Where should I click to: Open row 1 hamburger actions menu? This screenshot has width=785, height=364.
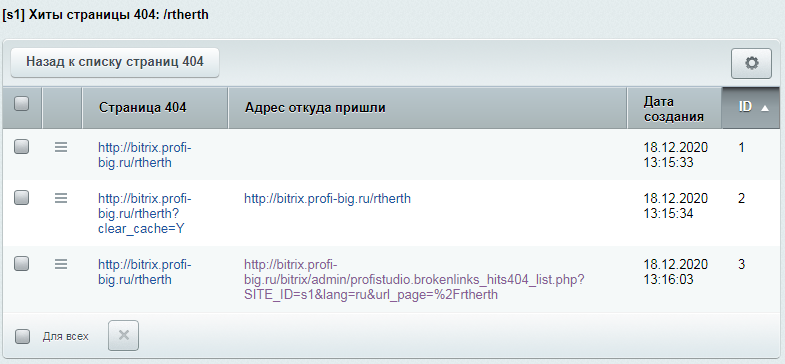coord(61,147)
